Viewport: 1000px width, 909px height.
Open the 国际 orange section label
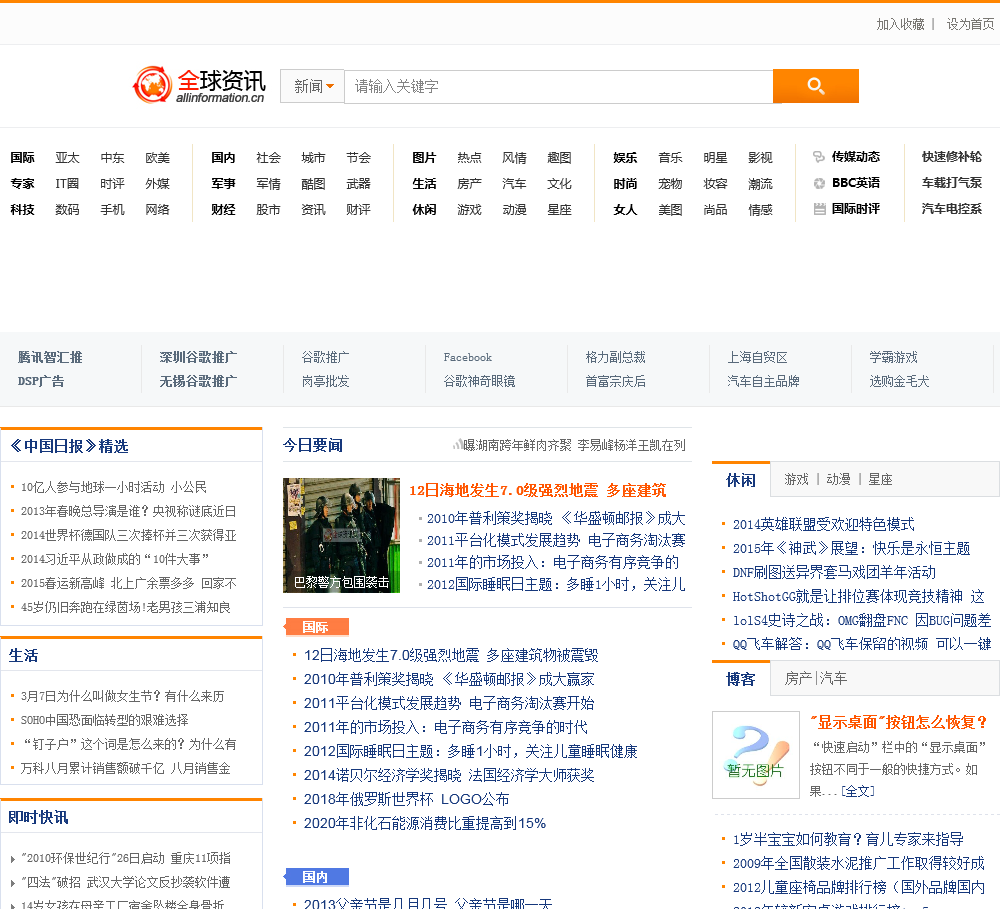pos(316,627)
